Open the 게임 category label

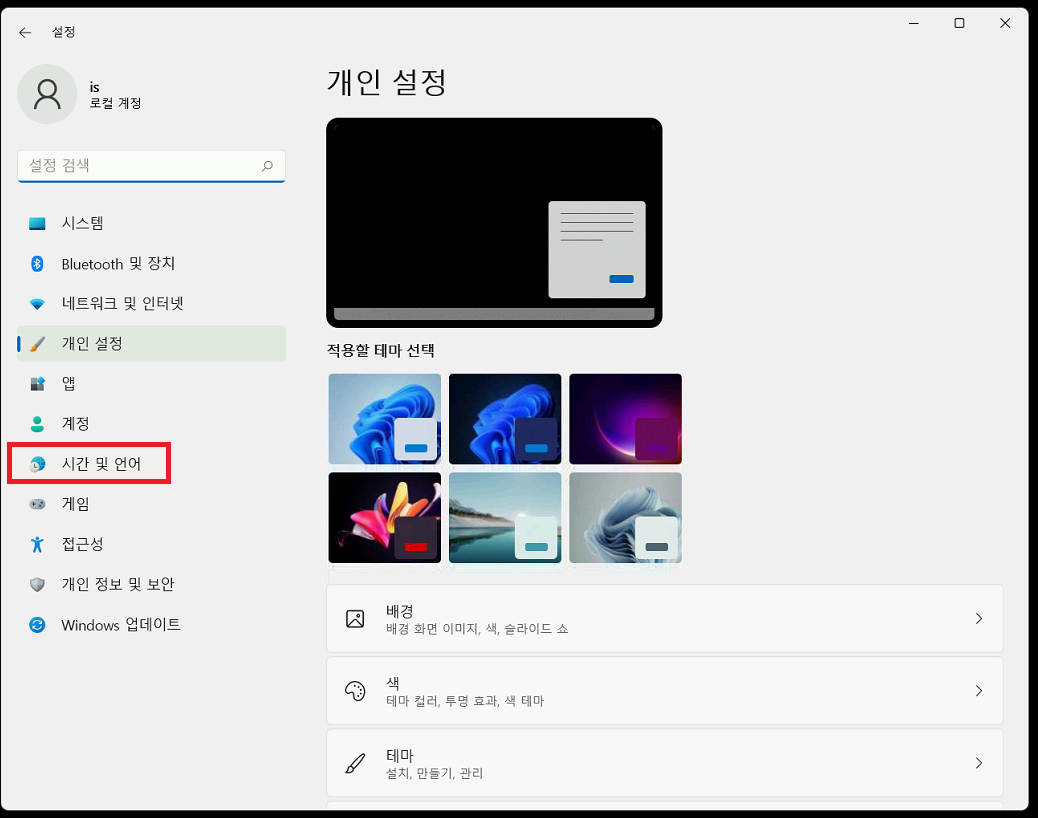click(x=75, y=504)
